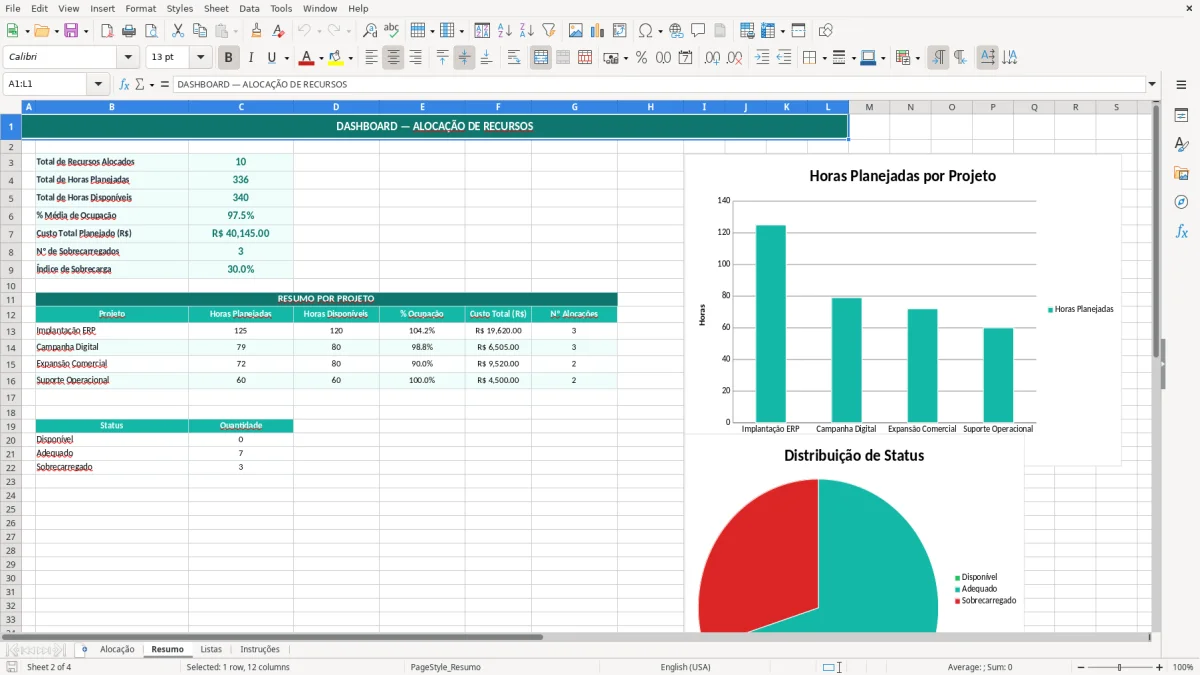Click the Sort Descending icon
The width and height of the screenshot is (1200, 675).
pos(526,31)
